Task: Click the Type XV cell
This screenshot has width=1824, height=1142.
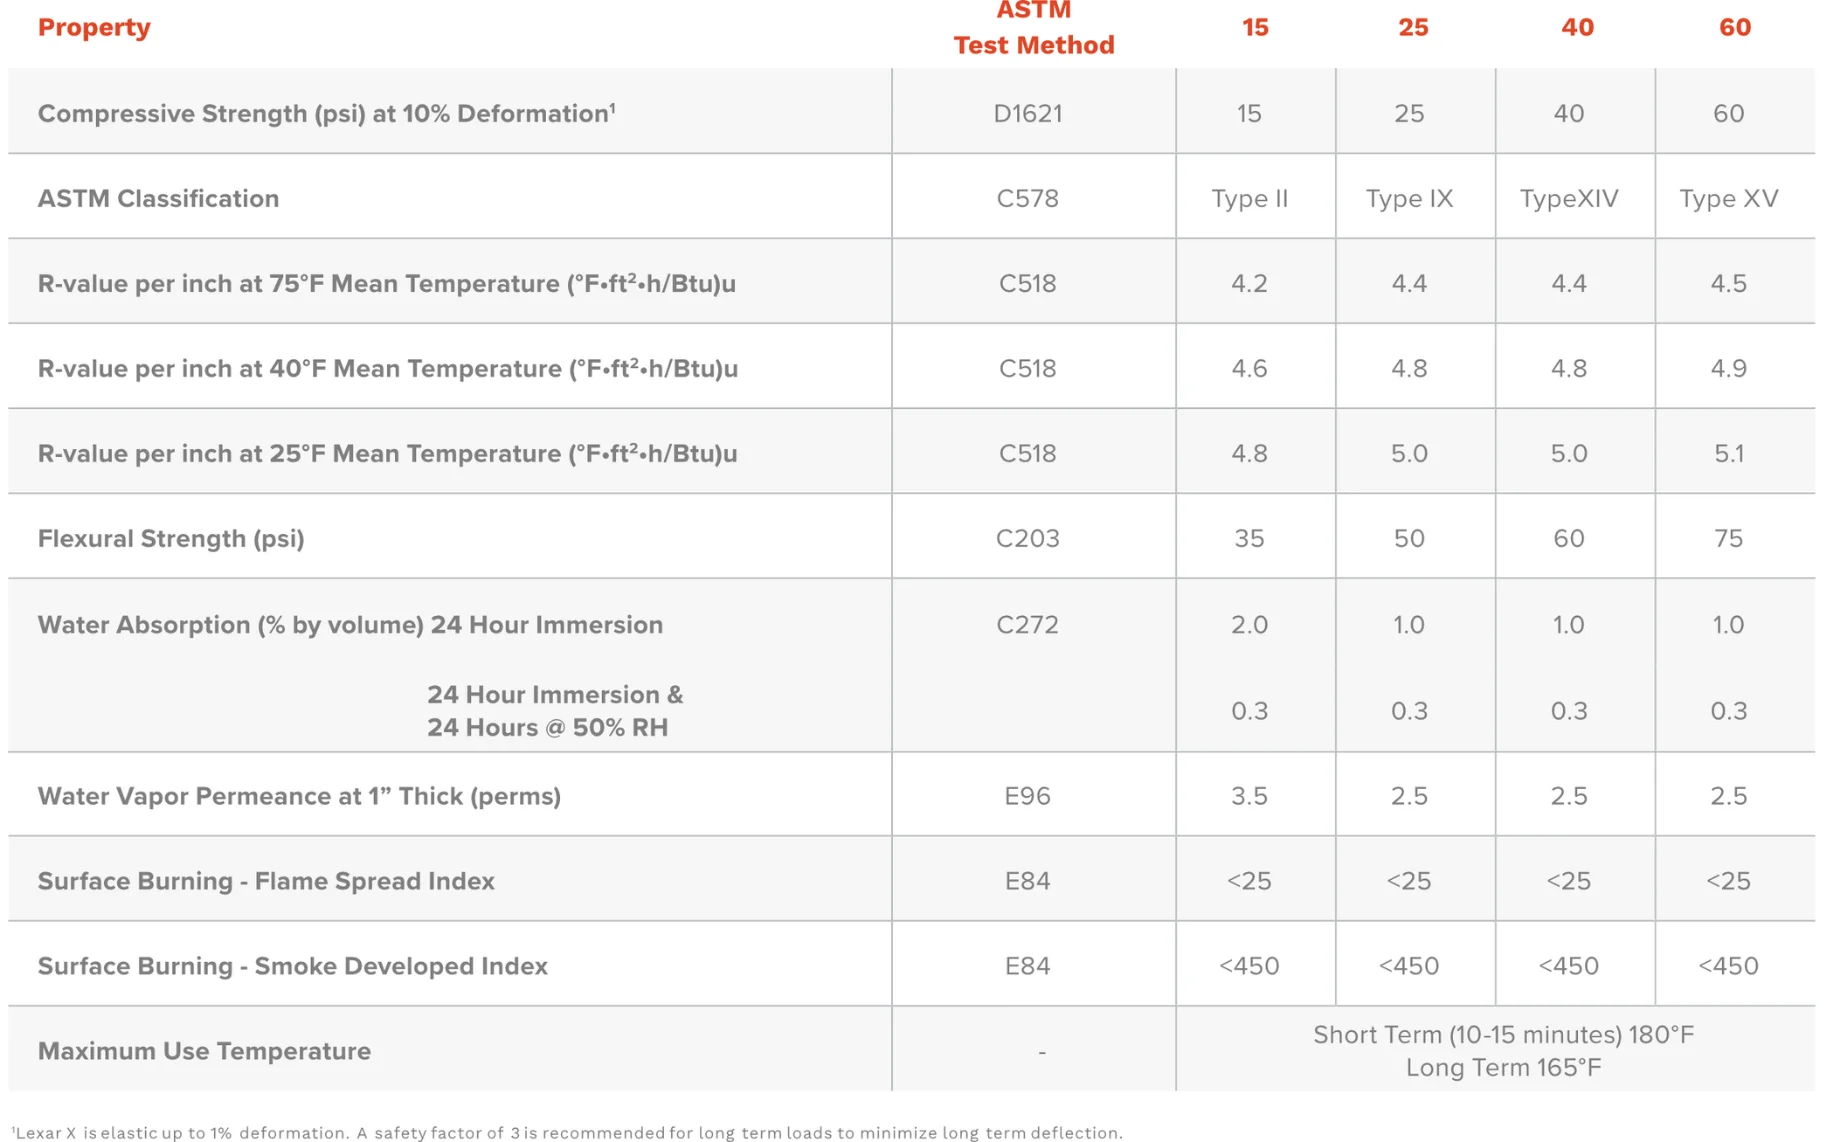Action: coord(1728,198)
